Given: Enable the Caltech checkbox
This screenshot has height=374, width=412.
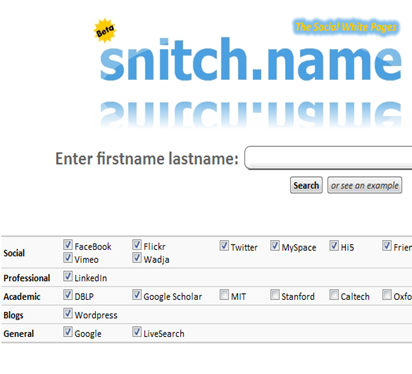Looking at the screenshot, I should [334, 295].
